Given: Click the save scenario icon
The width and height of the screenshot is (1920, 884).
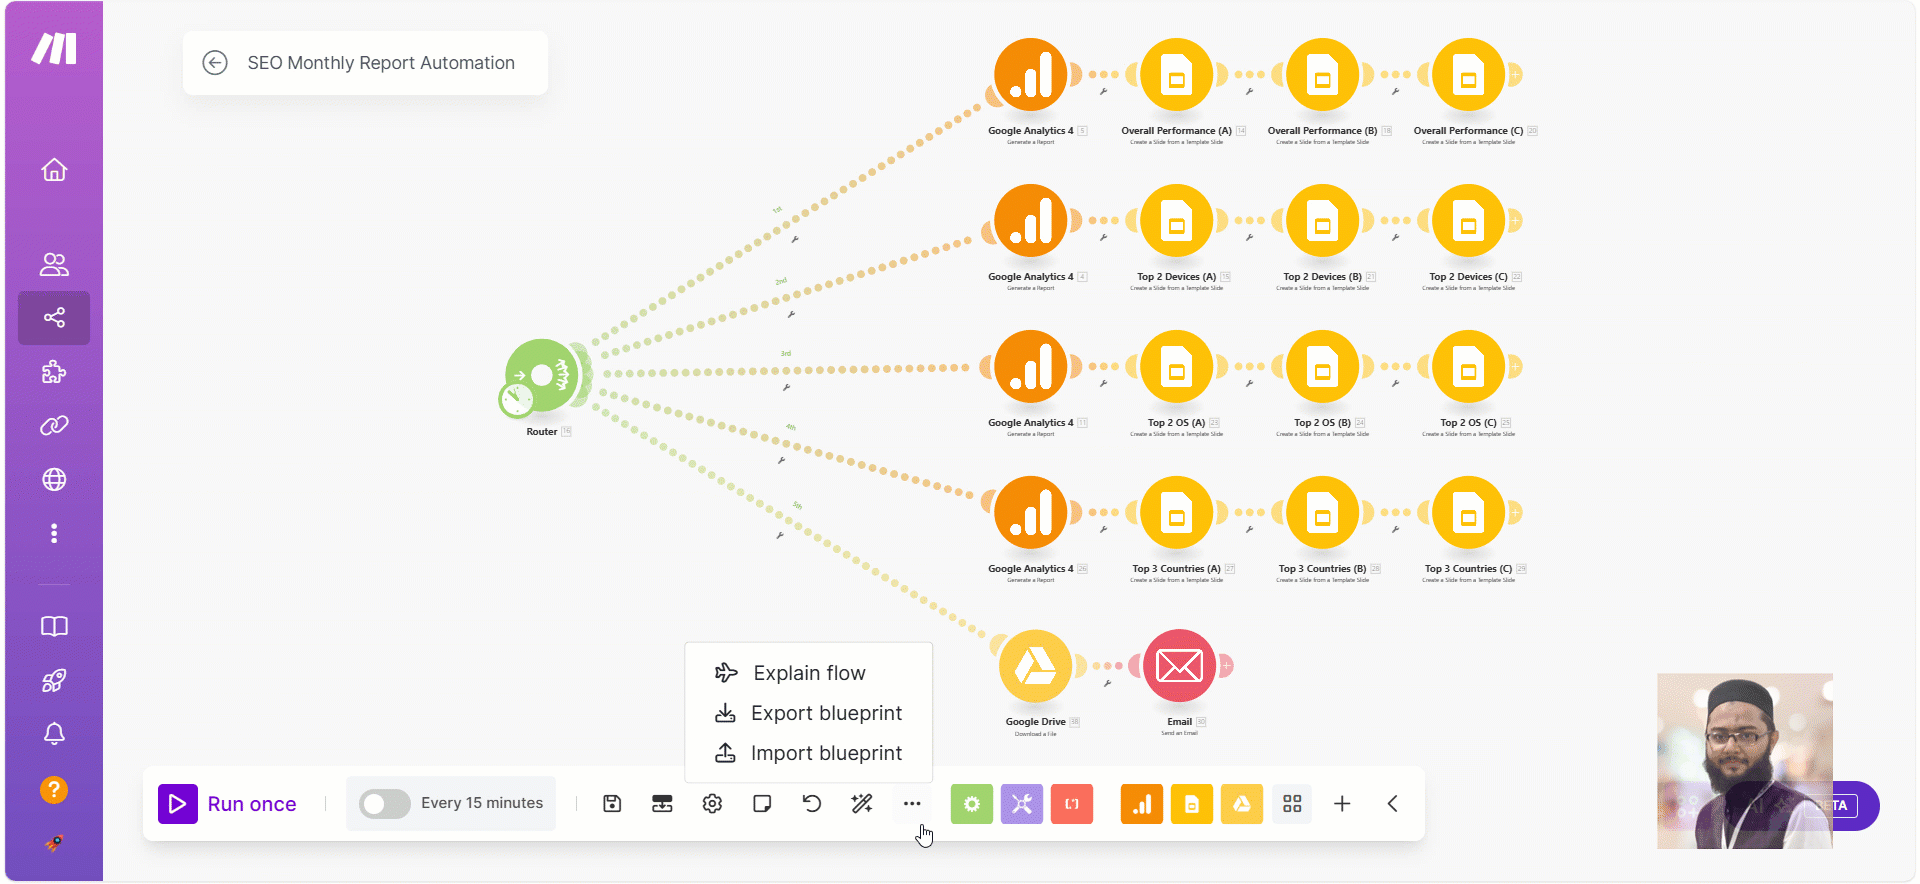Looking at the screenshot, I should coord(612,804).
